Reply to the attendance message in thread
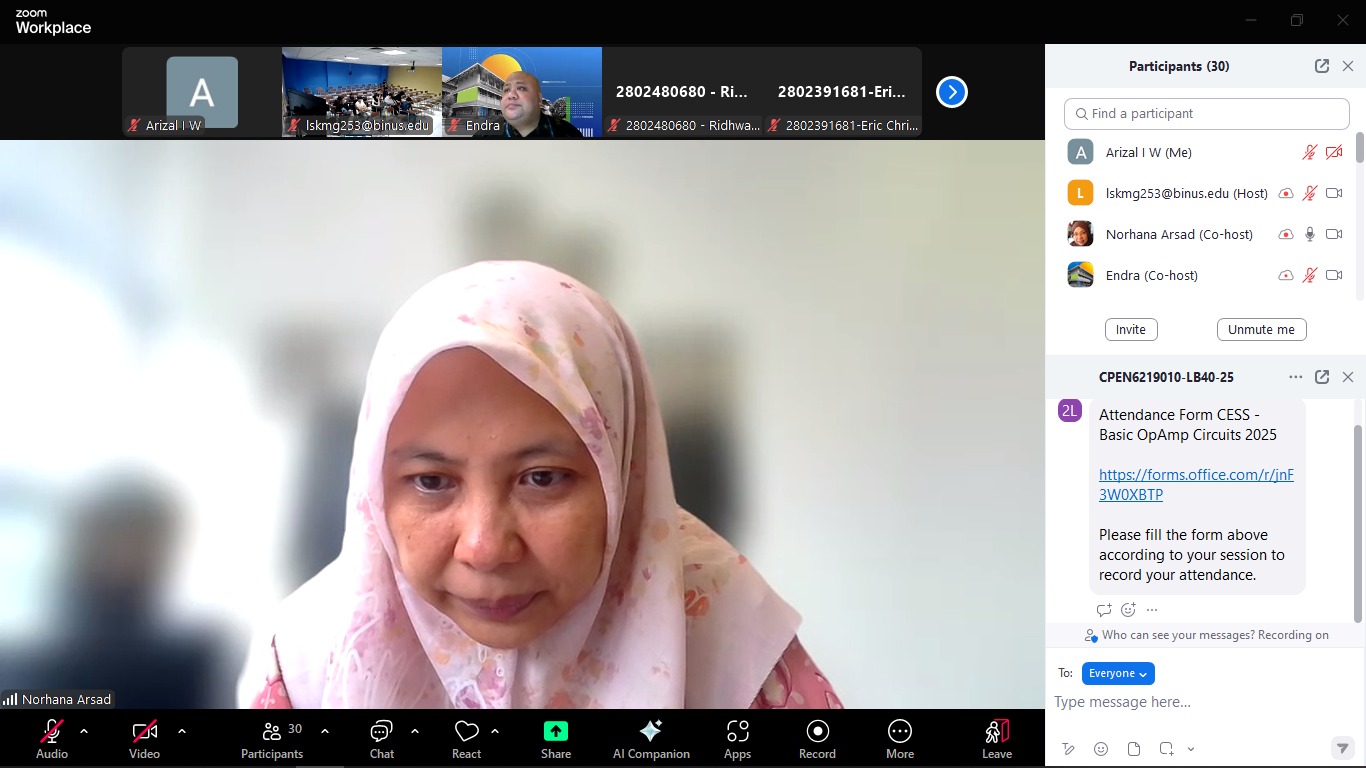Viewport: 1366px width, 768px height. coord(1104,610)
